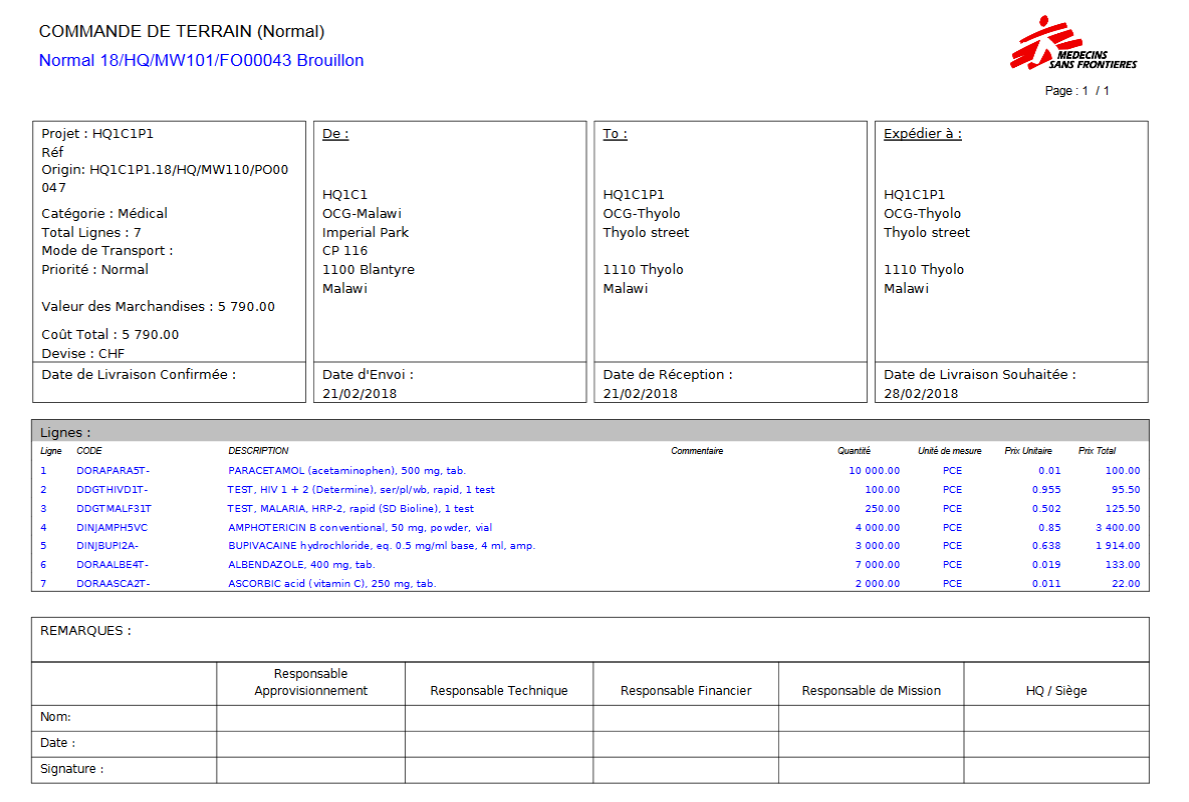This screenshot has width=1189, height=802.
Task: Click the Nom cell under Responsable Approvisionnement
Action: pyautogui.click(x=310, y=717)
